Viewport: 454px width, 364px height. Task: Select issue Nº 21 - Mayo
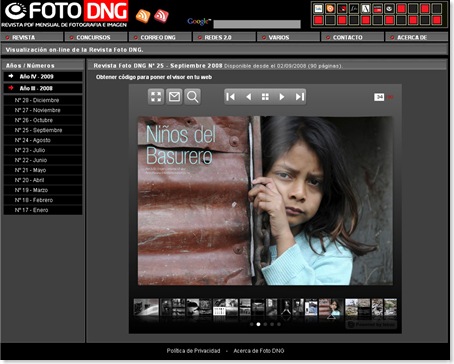pyautogui.click(x=43, y=170)
